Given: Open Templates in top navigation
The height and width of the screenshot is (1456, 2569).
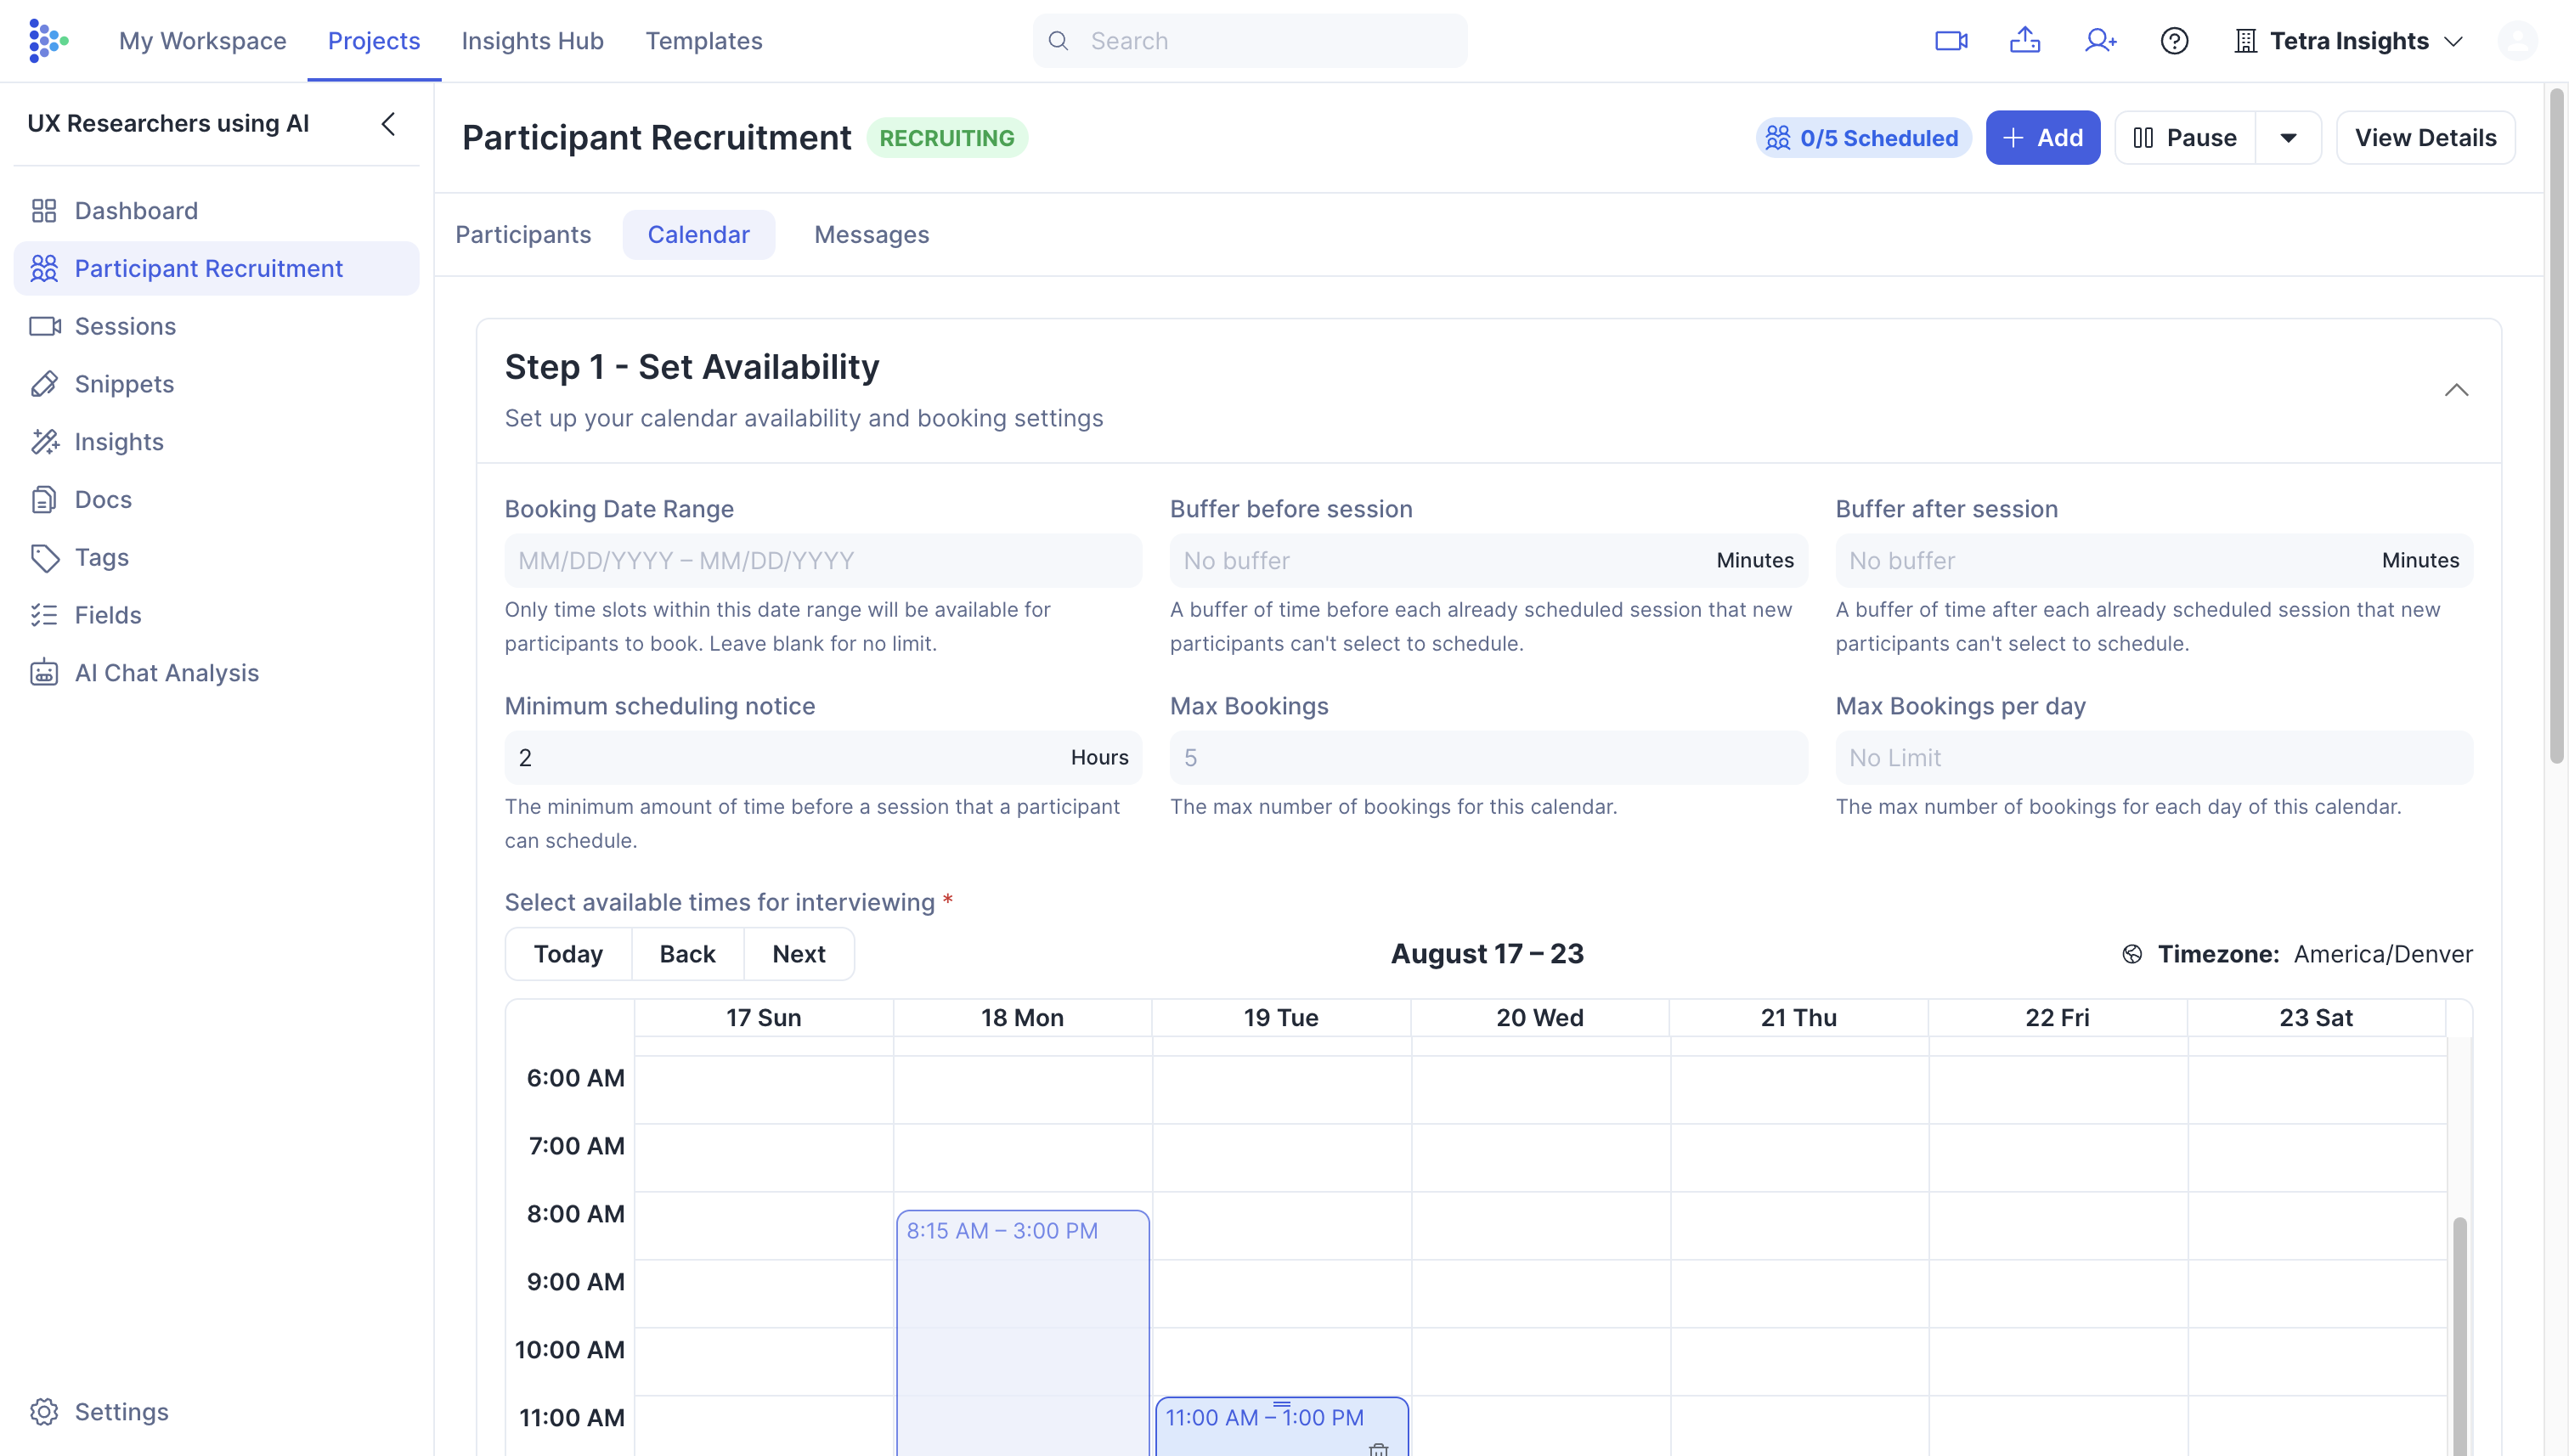Looking at the screenshot, I should point(704,41).
